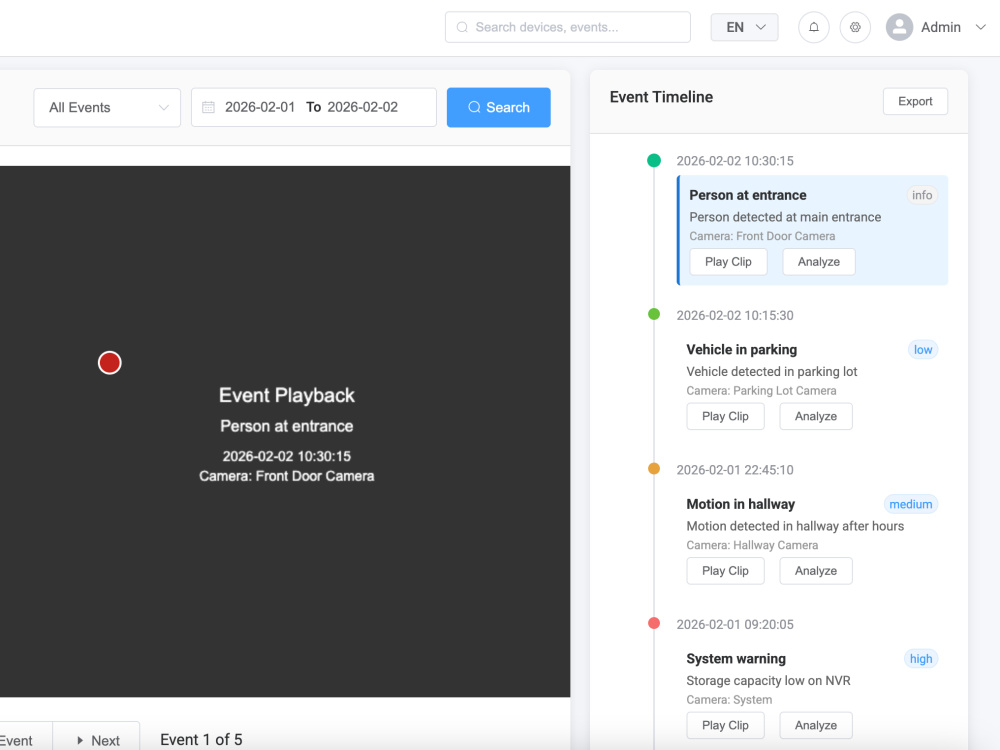Click the high severity tag
Viewport: 1000px width, 750px height.
(x=921, y=658)
